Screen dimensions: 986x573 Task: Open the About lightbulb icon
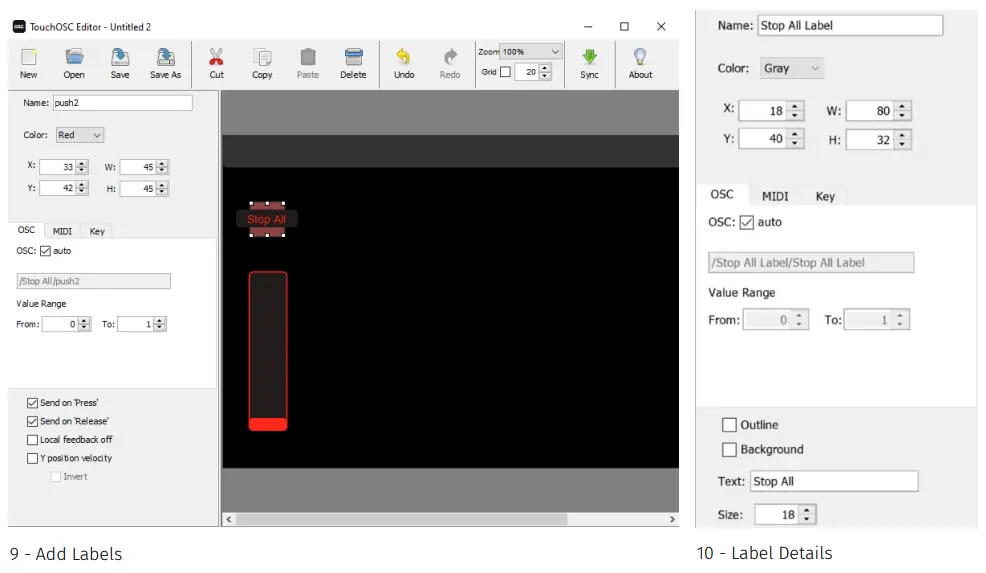pos(640,58)
